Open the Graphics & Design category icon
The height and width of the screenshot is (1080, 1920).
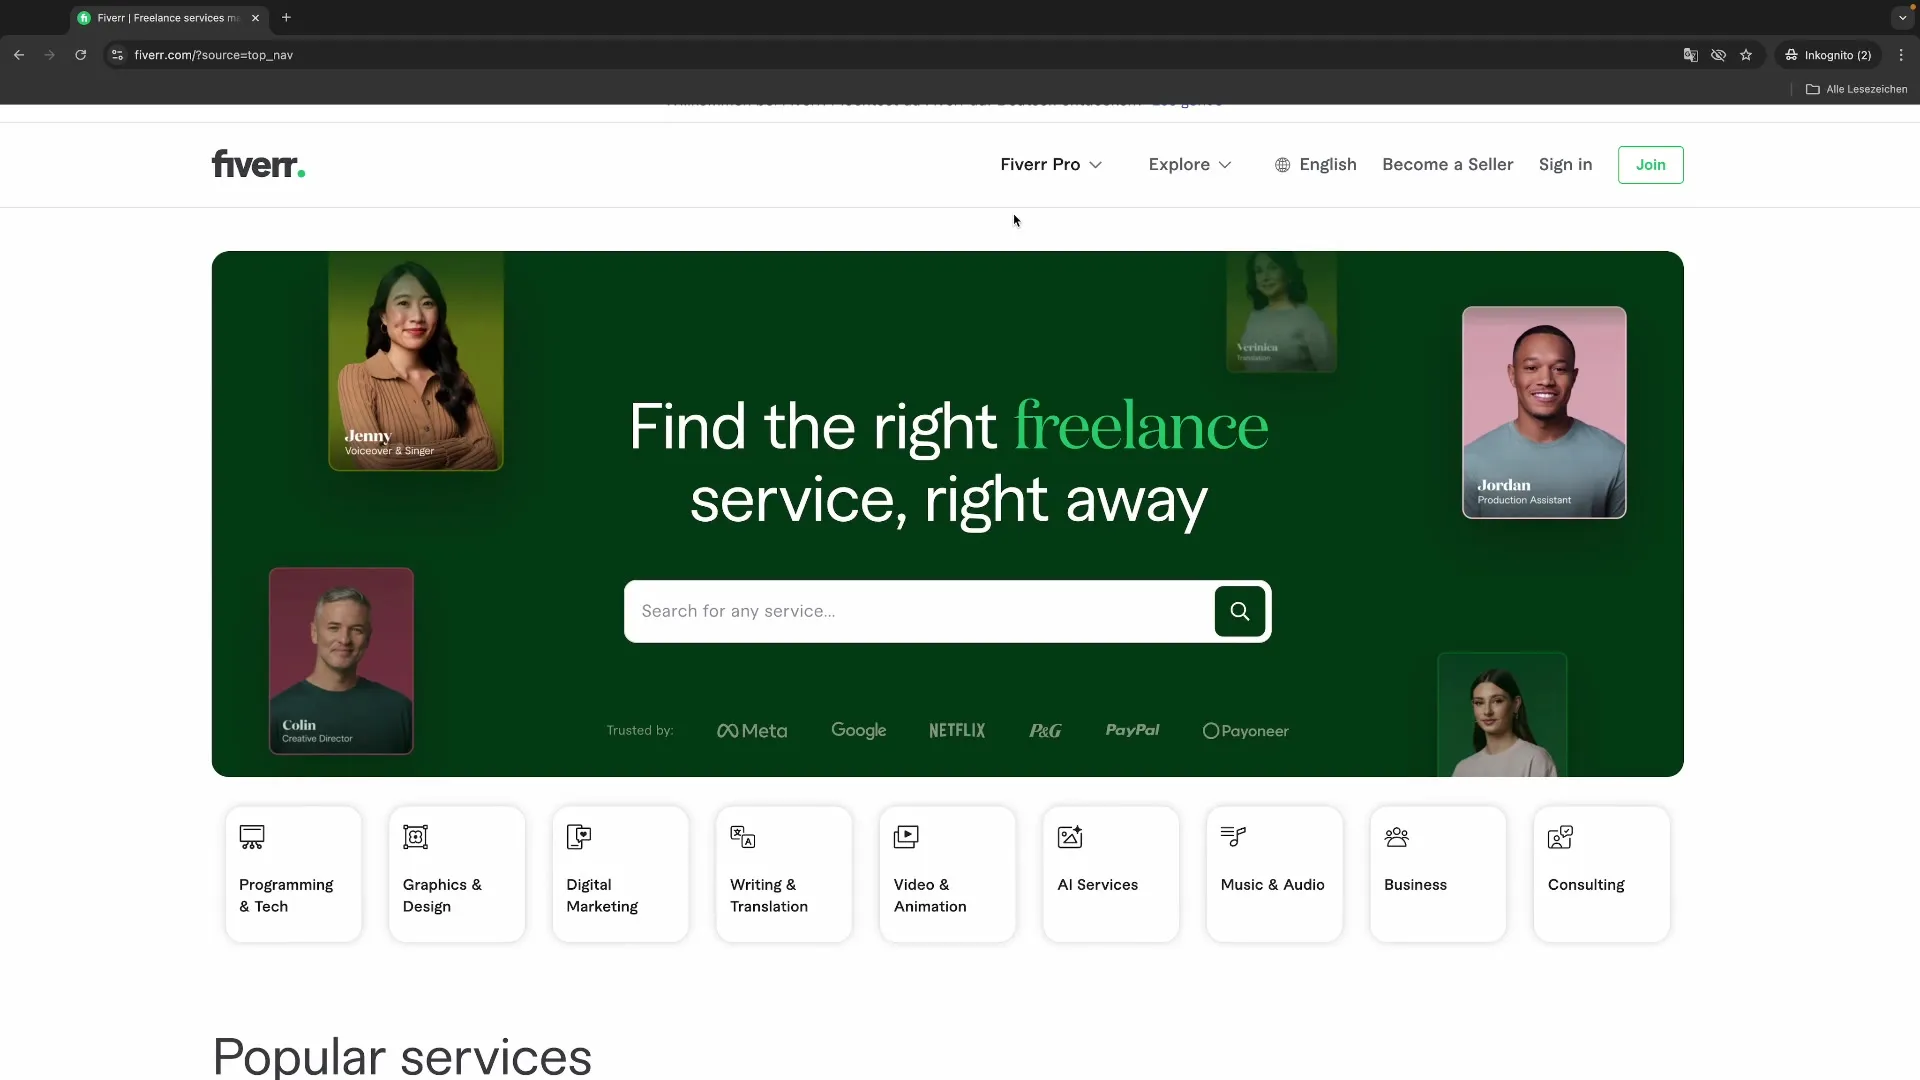pos(415,837)
